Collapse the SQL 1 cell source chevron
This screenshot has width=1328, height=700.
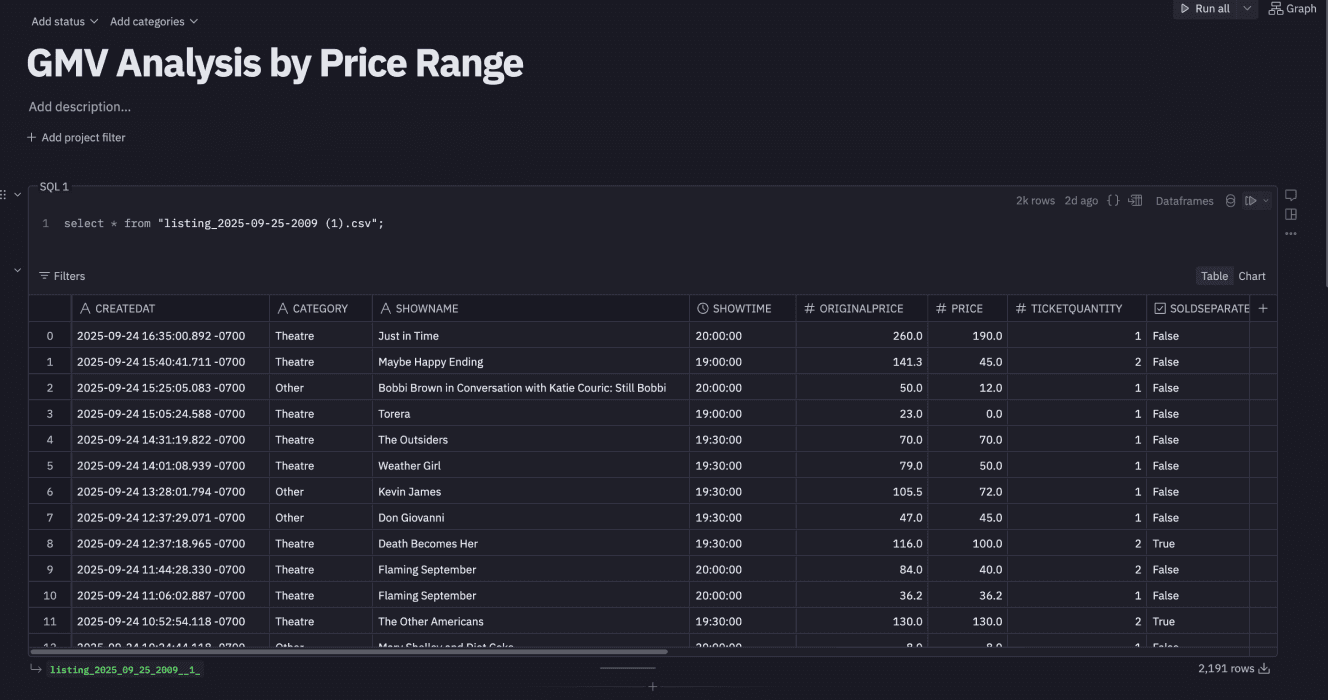(x=17, y=194)
